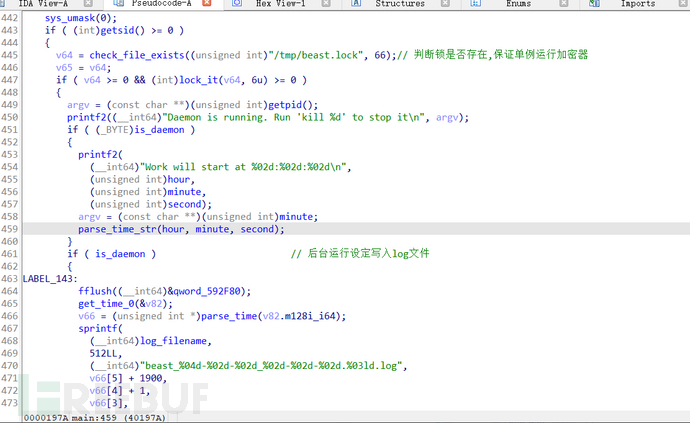Switch to the Hex View-1 tab
This screenshot has width=690, height=423.
pyautogui.click(x=280, y=4)
